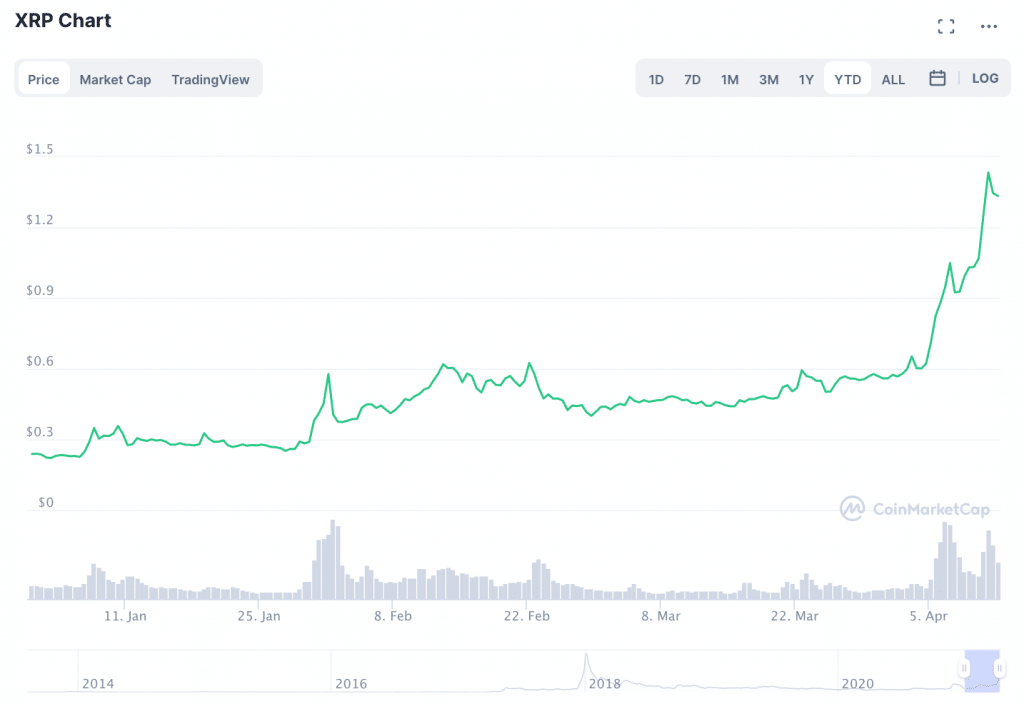Toggle LOG scale on the chart
Screen dimensions: 1024x704
985,78
